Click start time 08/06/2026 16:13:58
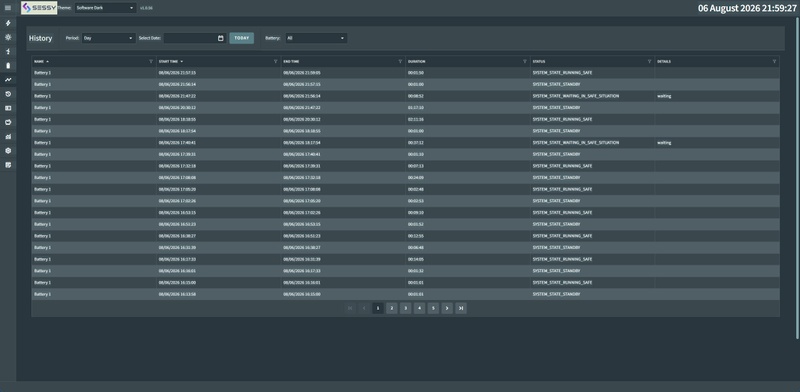Image resolution: width=800 pixels, height=392 pixels. [x=177, y=295]
